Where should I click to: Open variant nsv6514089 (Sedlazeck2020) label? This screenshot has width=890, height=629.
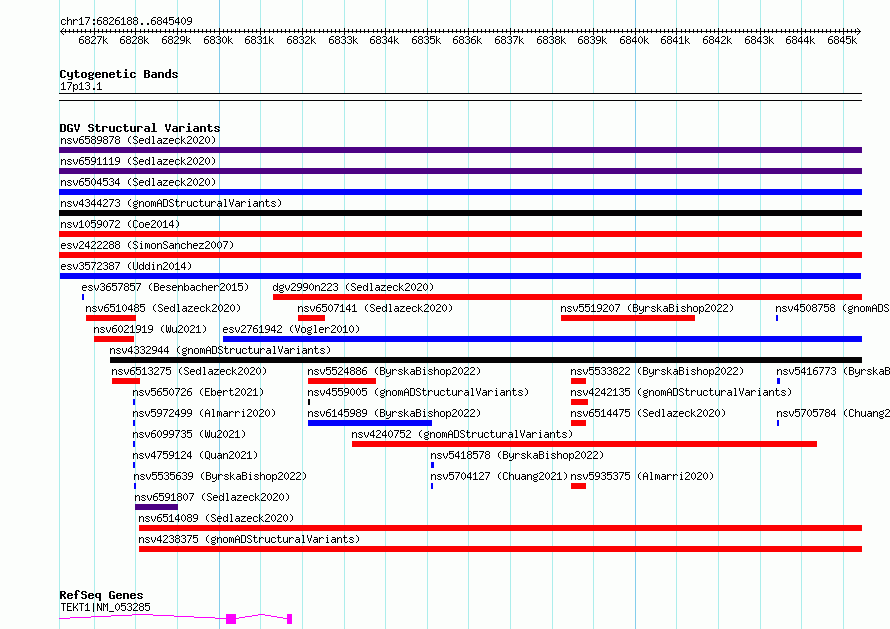216,518
